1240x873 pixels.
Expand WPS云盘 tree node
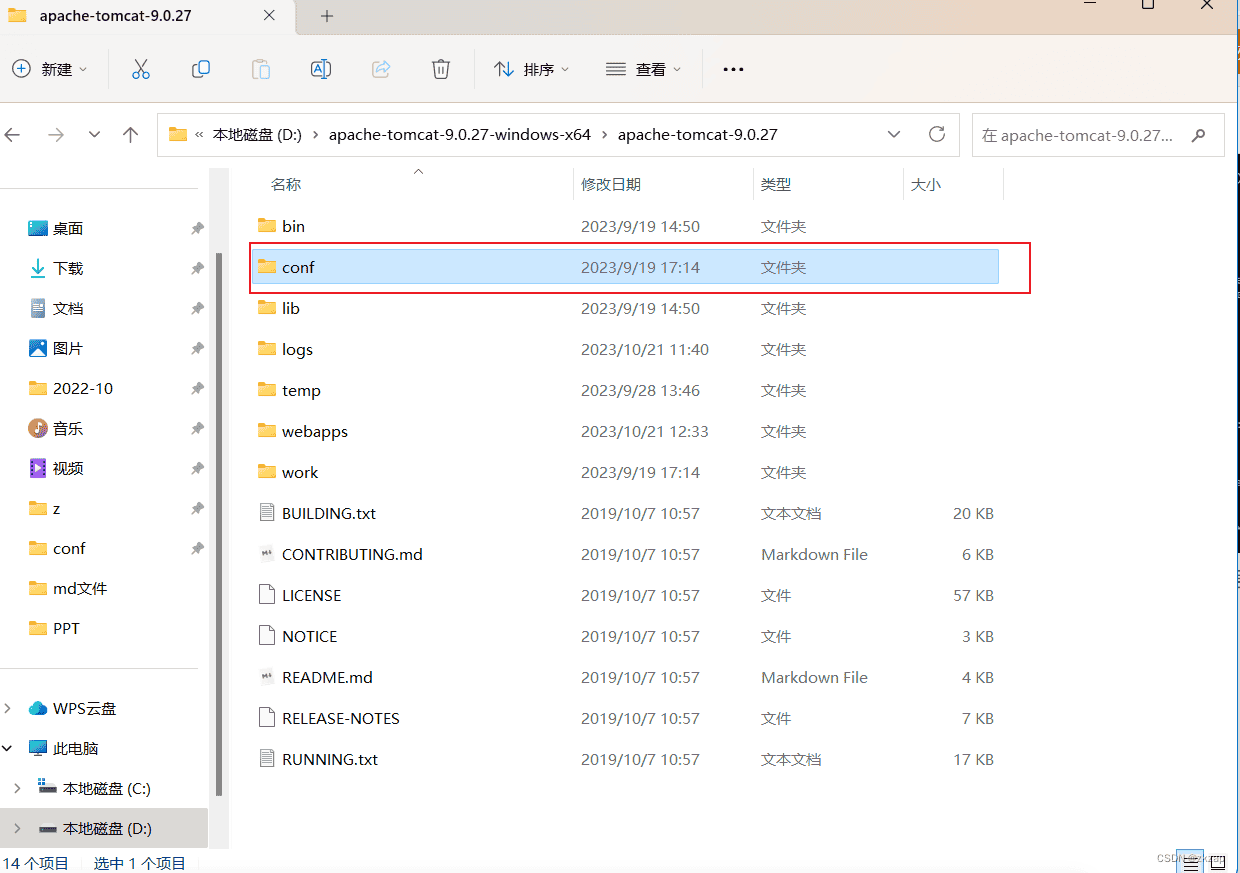(x=8, y=708)
